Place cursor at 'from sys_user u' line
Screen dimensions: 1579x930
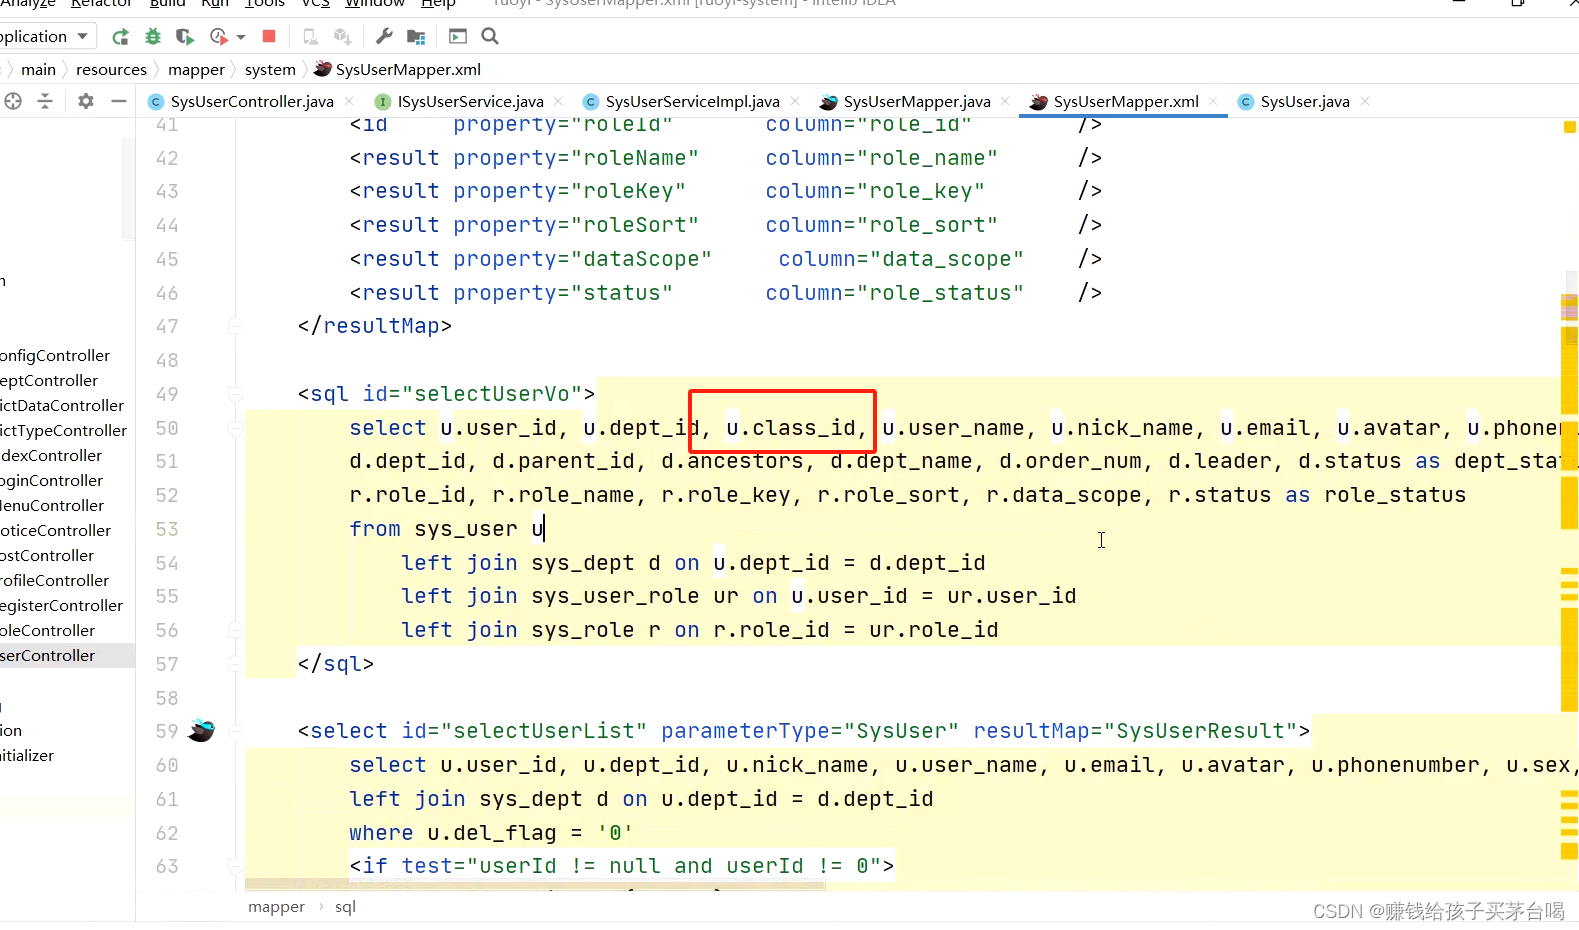(446, 529)
